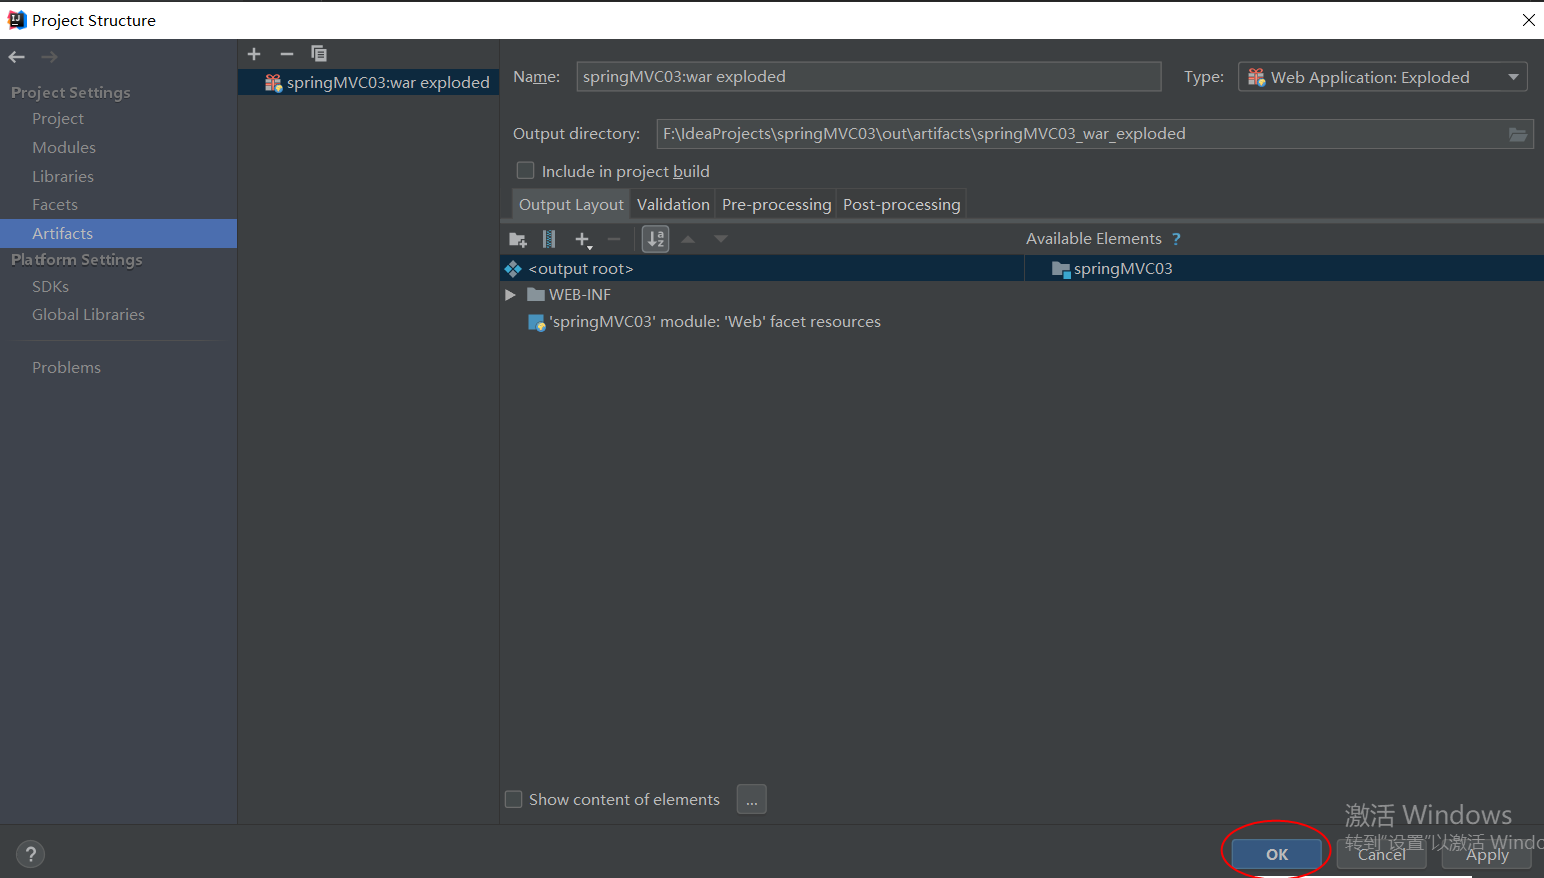Move selected element down

721,239
